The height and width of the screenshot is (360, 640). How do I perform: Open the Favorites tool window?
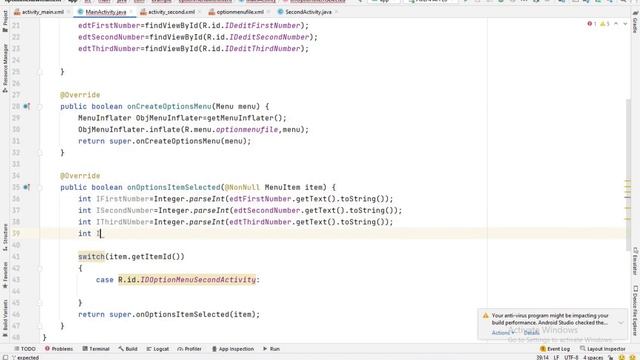click(5, 275)
